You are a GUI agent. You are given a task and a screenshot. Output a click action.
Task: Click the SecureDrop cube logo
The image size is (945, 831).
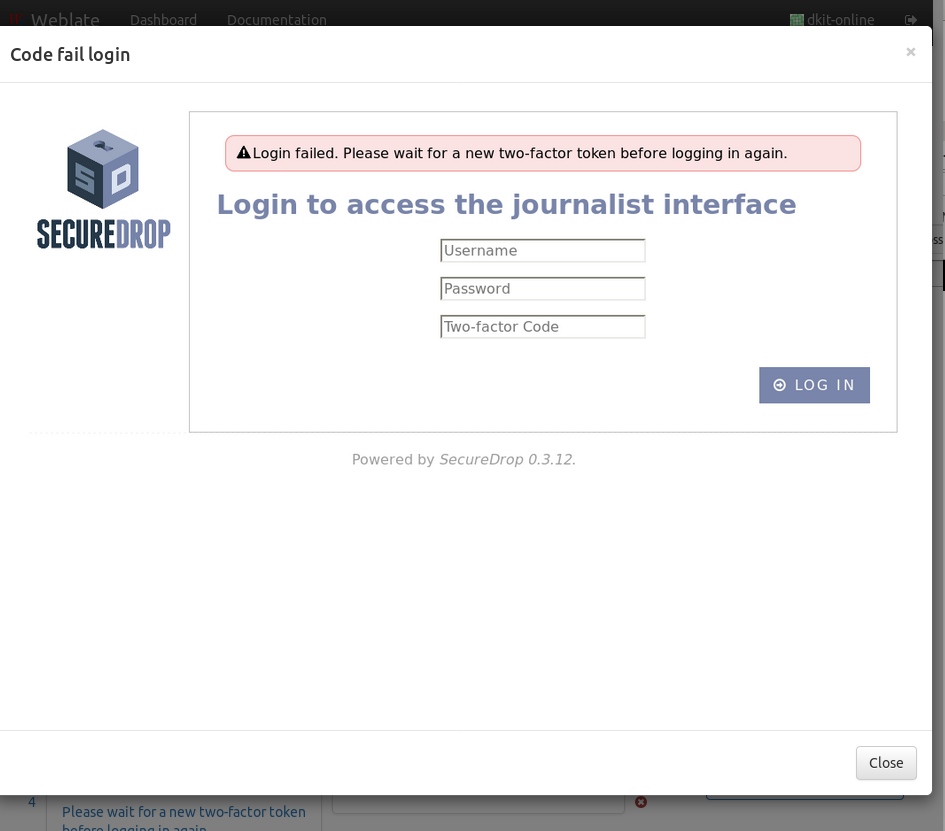(x=103, y=169)
